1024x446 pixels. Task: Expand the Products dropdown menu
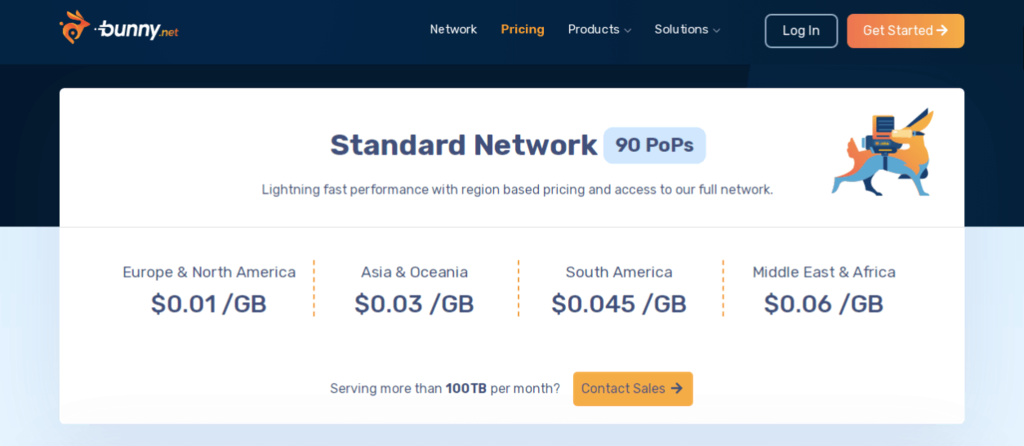coord(594,30)
